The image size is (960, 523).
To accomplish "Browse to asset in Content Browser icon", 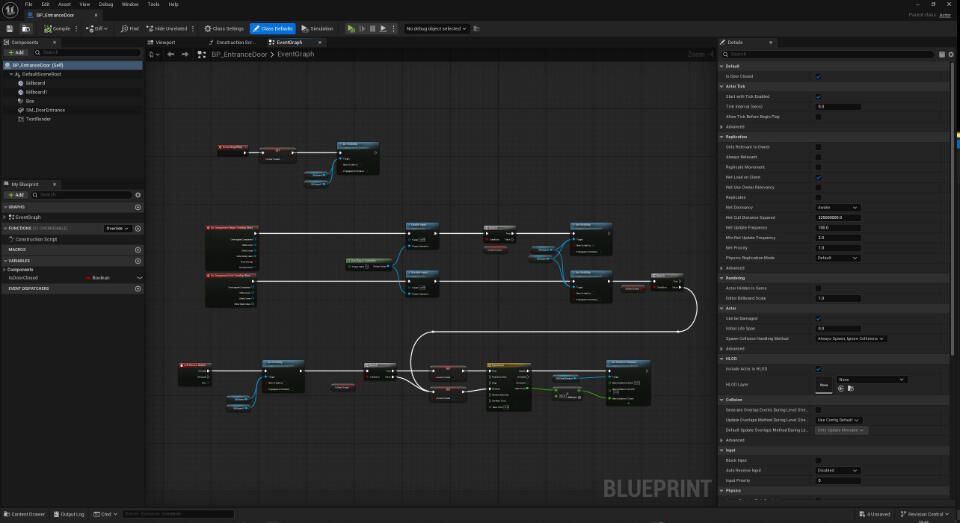I will click(x=26, y=29).
